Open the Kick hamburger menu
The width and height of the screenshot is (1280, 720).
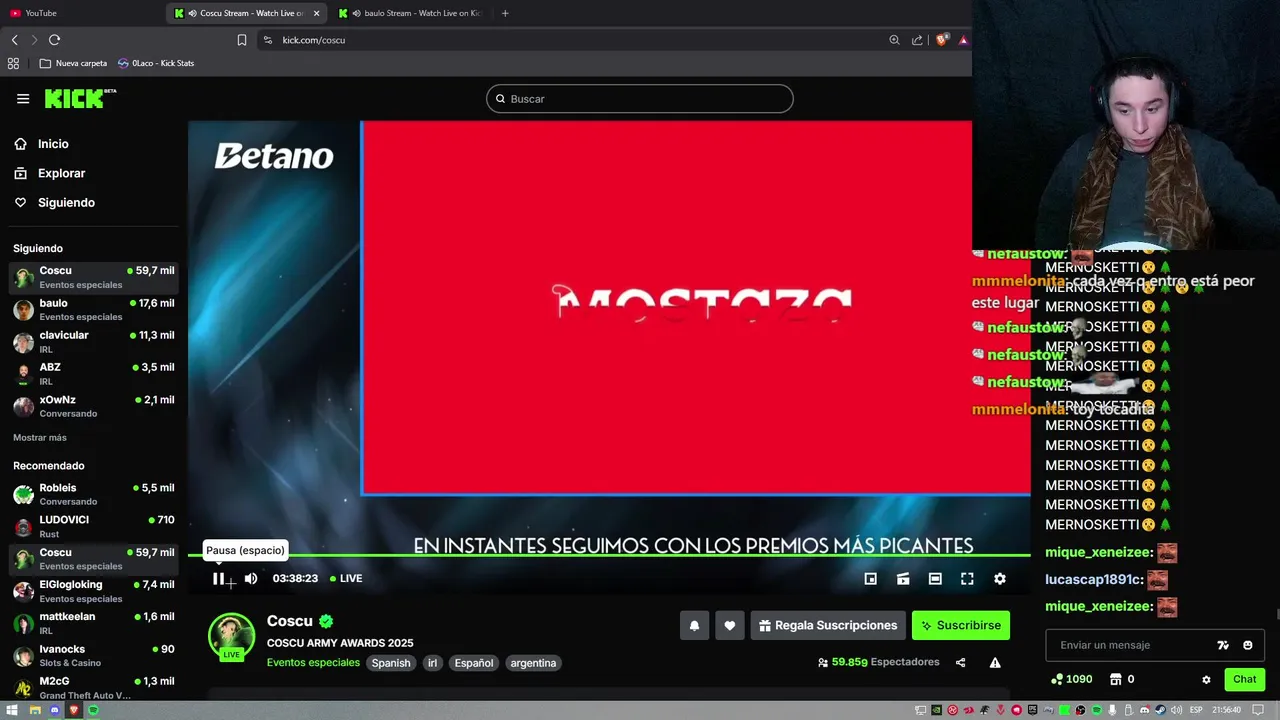[23, 99]
